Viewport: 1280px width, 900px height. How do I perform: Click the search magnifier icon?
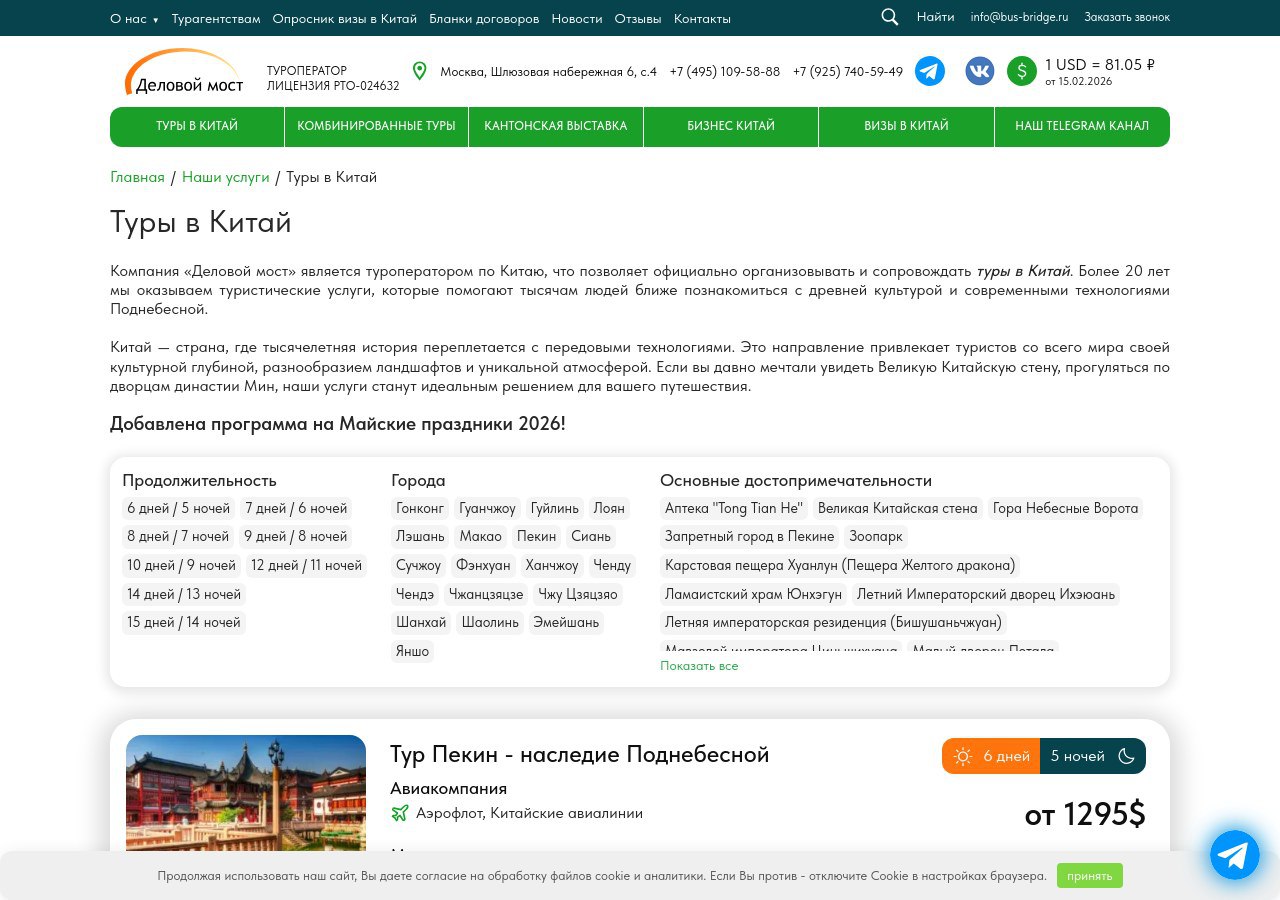click(889, 17)
